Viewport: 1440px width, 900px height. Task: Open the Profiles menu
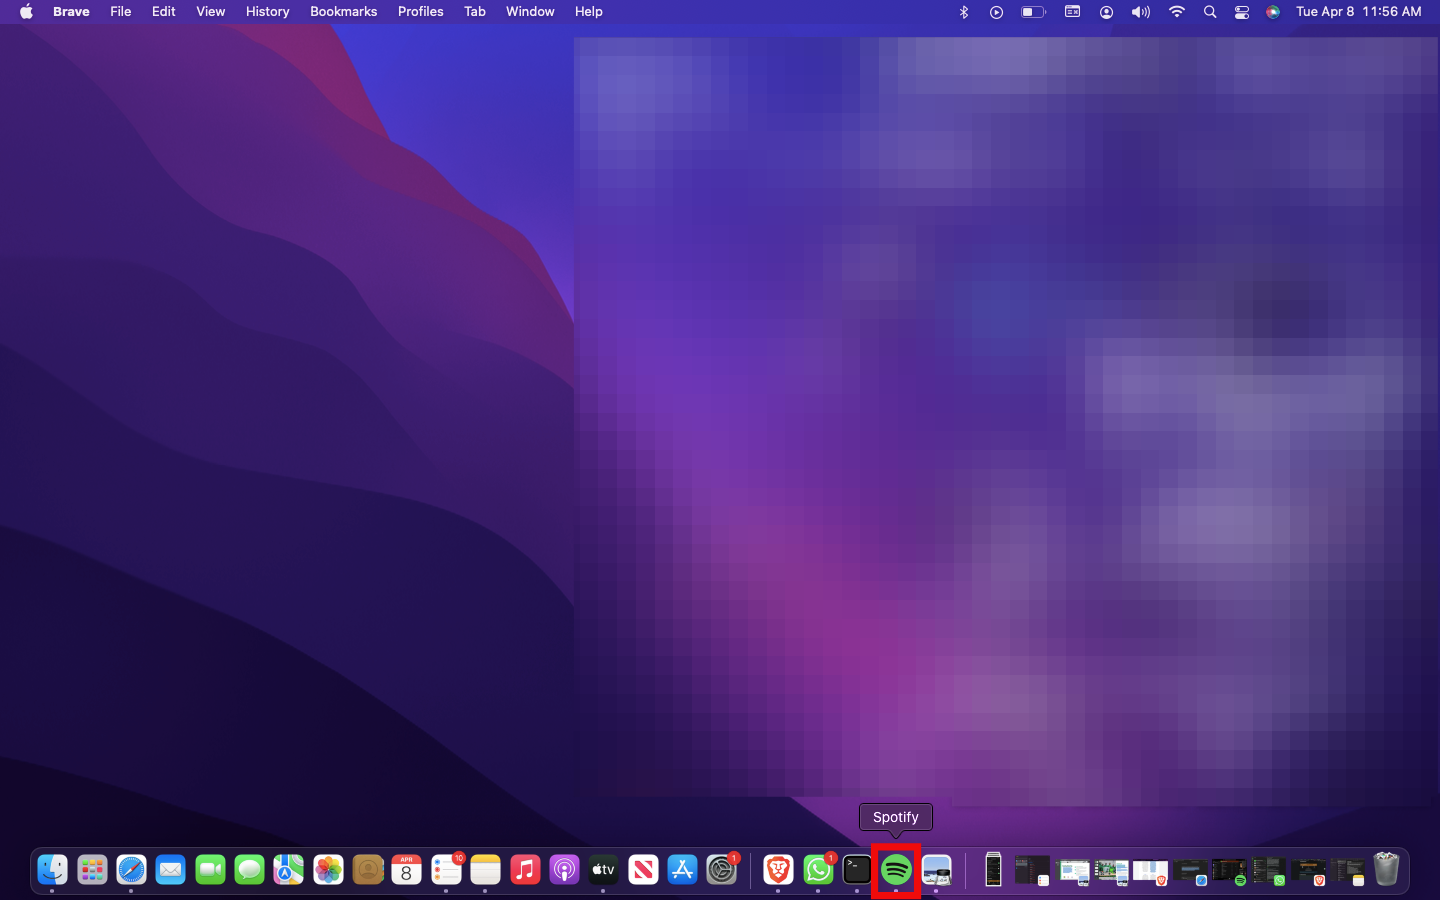tap(420, 12)
